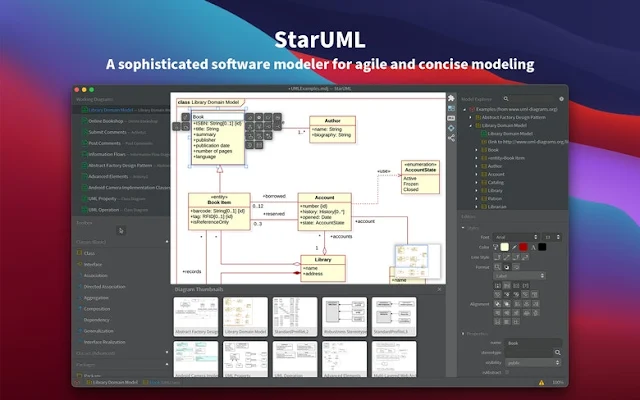Expand the Account node in Model Explorer
Image resolution: width=640 pixels, height=400 pixels.
click(476, 174)
